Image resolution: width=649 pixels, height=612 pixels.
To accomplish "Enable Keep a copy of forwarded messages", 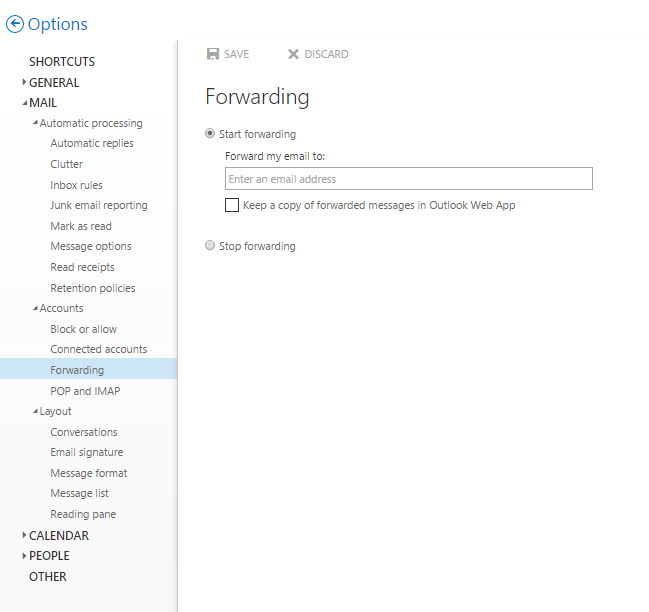I will pos(232,205).
